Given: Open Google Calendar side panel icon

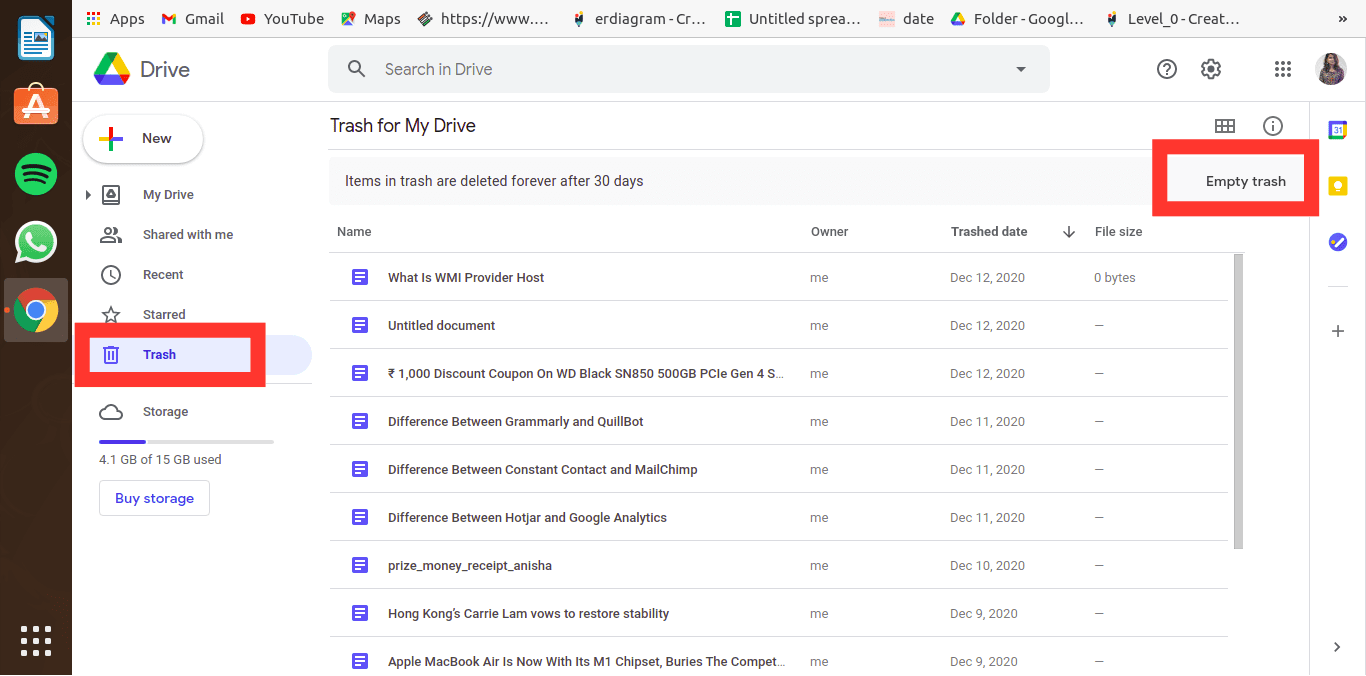Looking at the screenshot, I should [x=1337, y=130].
